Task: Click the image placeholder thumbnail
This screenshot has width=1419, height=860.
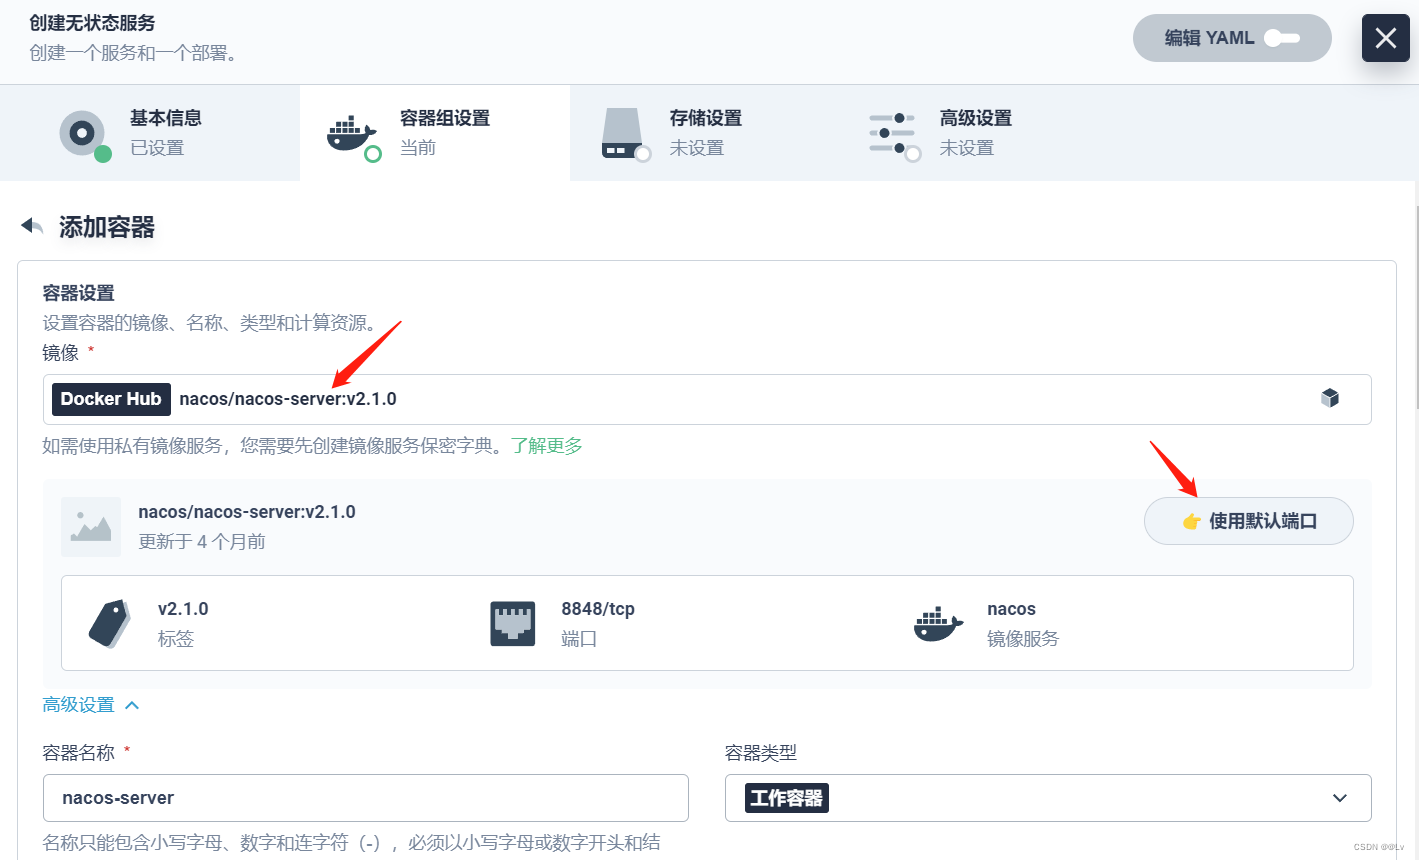Action: (91, 527)
